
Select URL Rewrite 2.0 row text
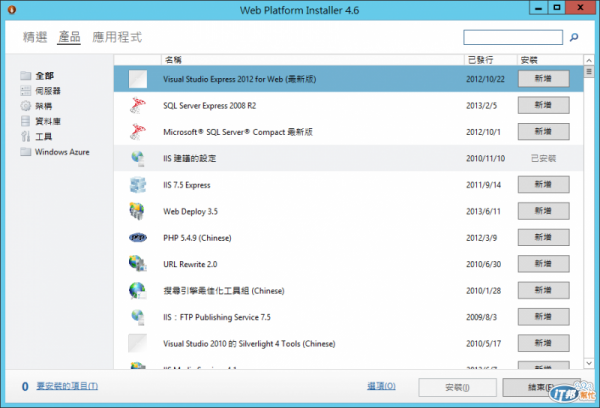(190, 264)
